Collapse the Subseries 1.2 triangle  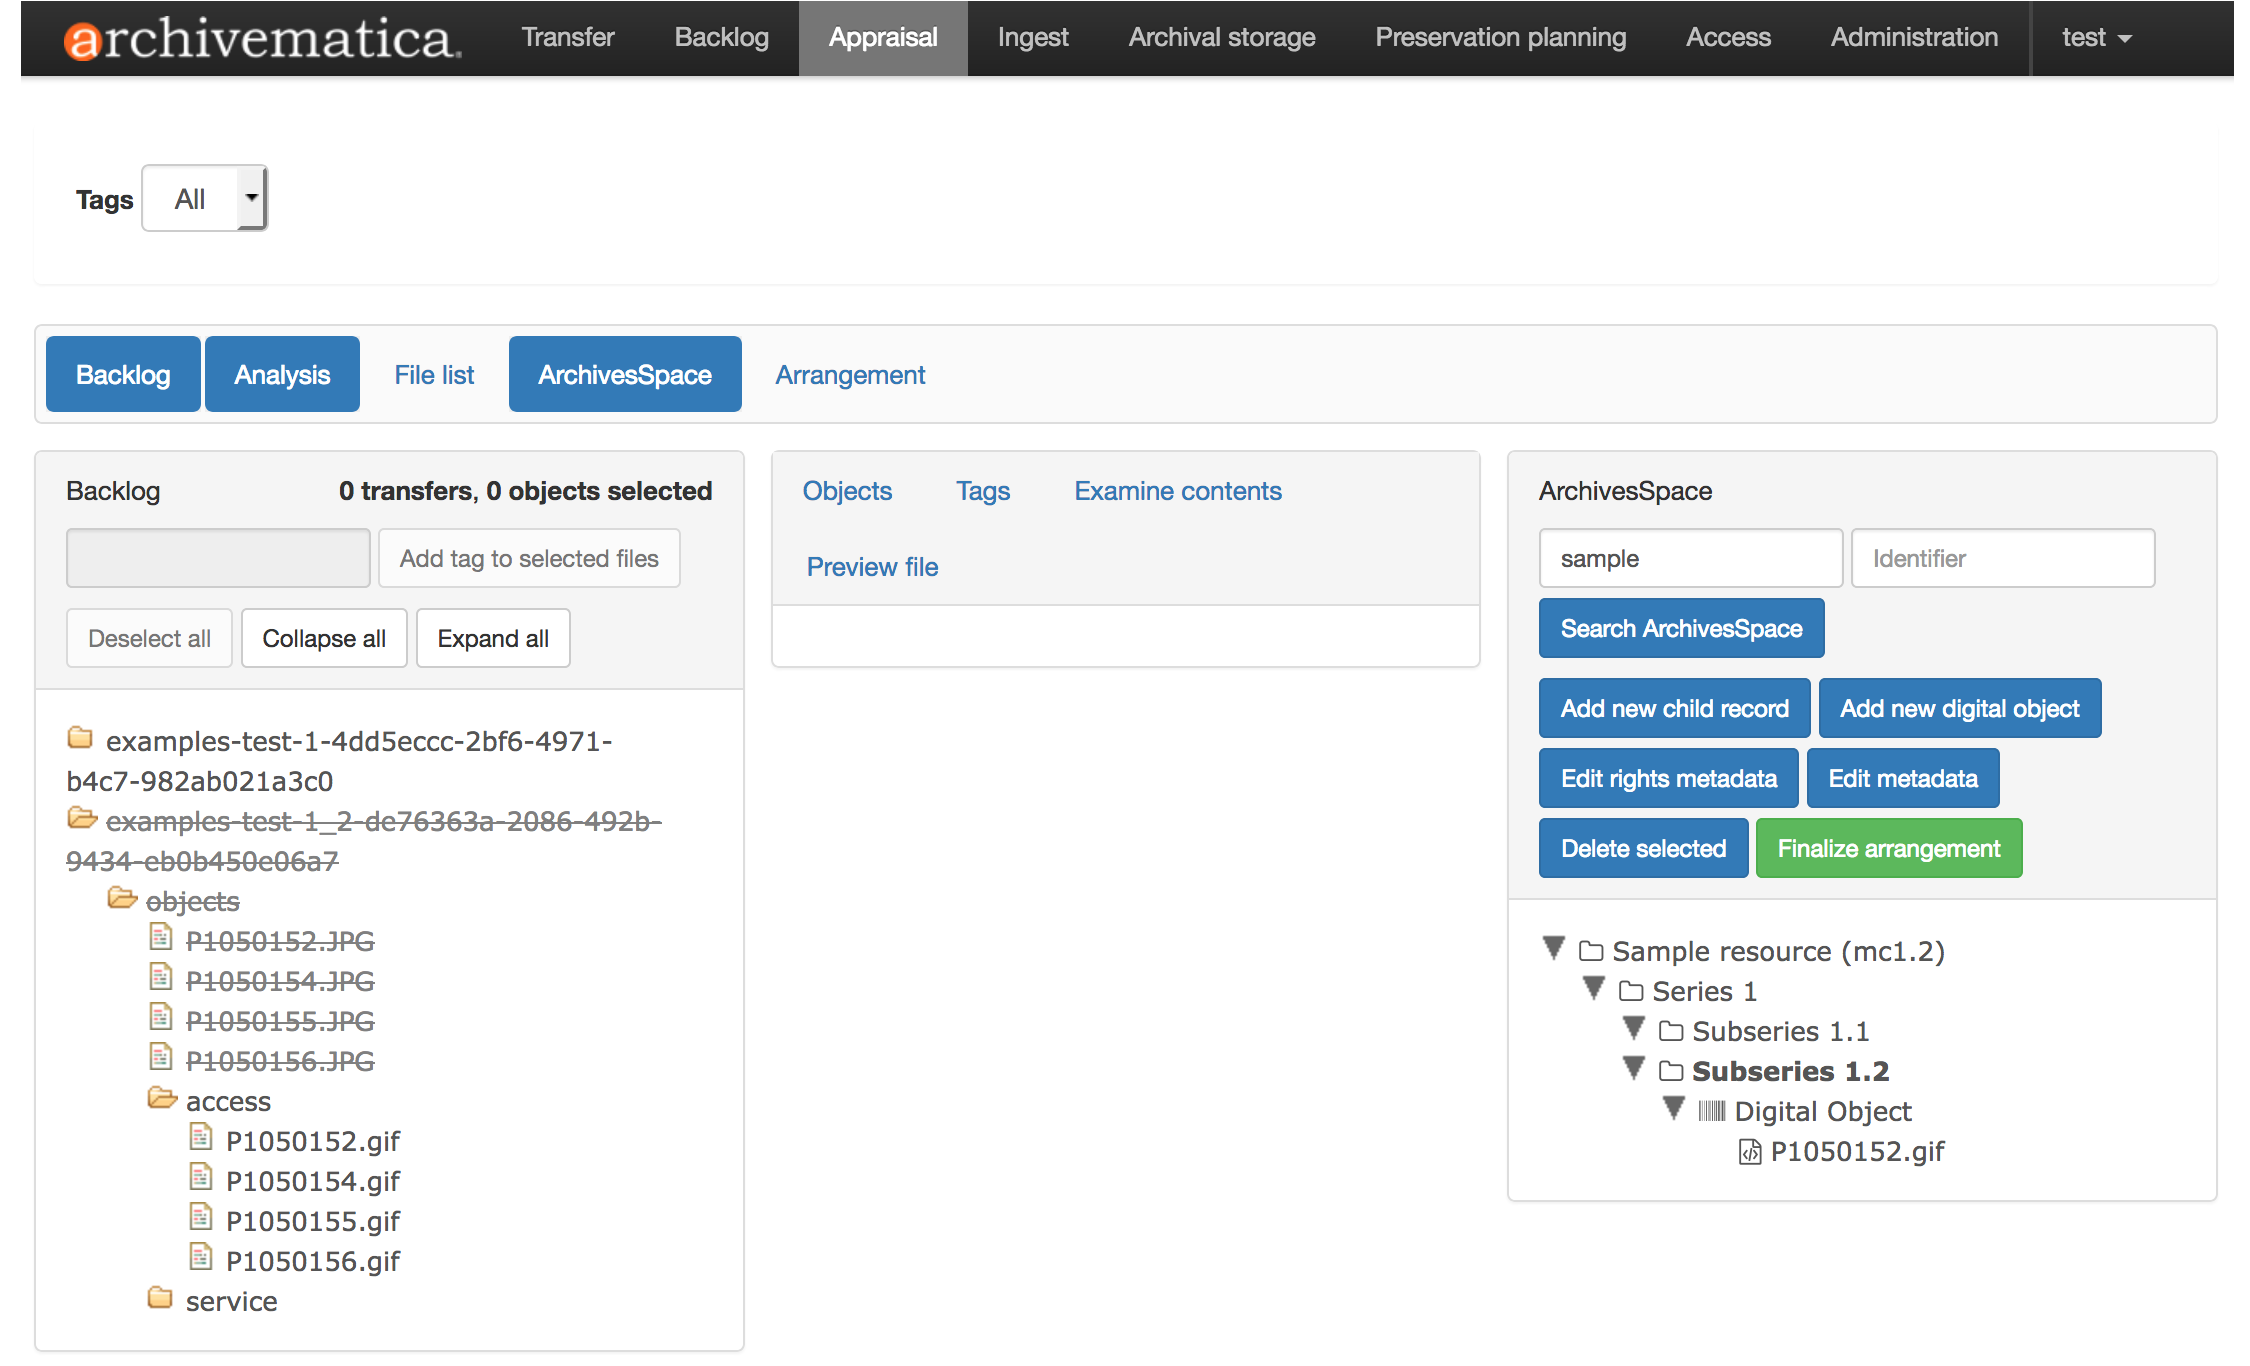(1634, 1068)
